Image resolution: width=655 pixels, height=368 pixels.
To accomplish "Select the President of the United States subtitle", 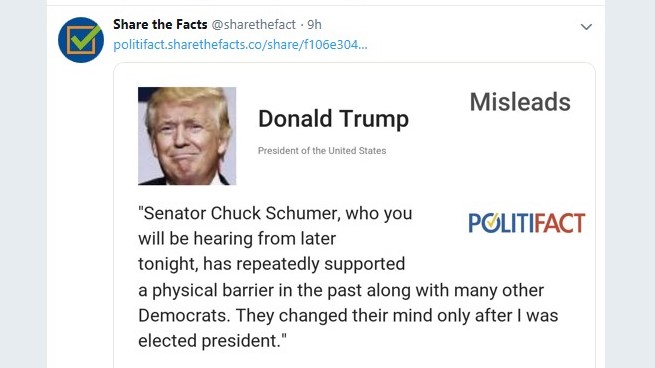I will coord(322,151).
